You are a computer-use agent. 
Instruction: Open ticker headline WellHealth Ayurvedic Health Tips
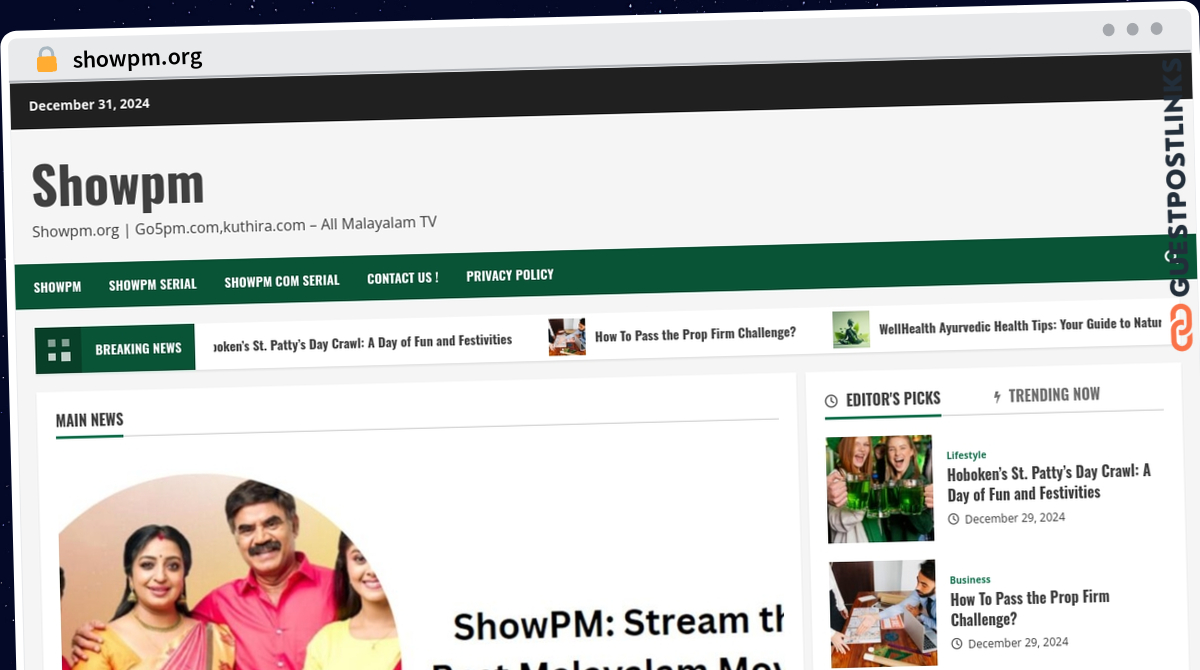(1020, 325)
